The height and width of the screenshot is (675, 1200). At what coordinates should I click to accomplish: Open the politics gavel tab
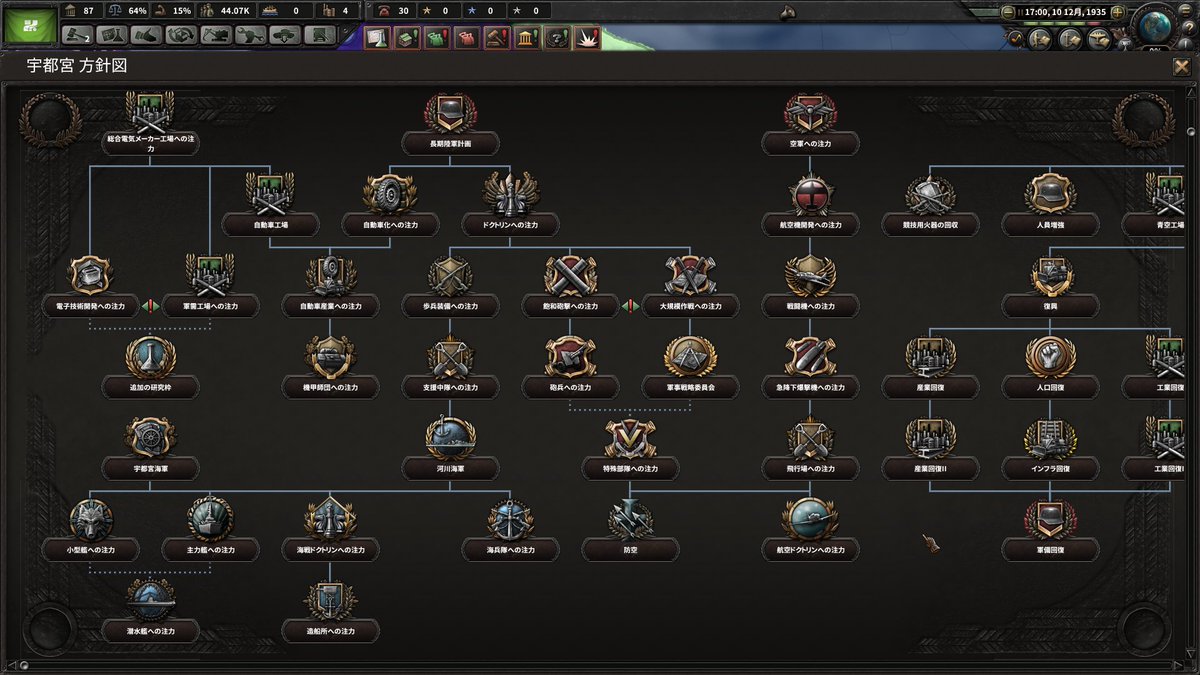click(79, 35)
